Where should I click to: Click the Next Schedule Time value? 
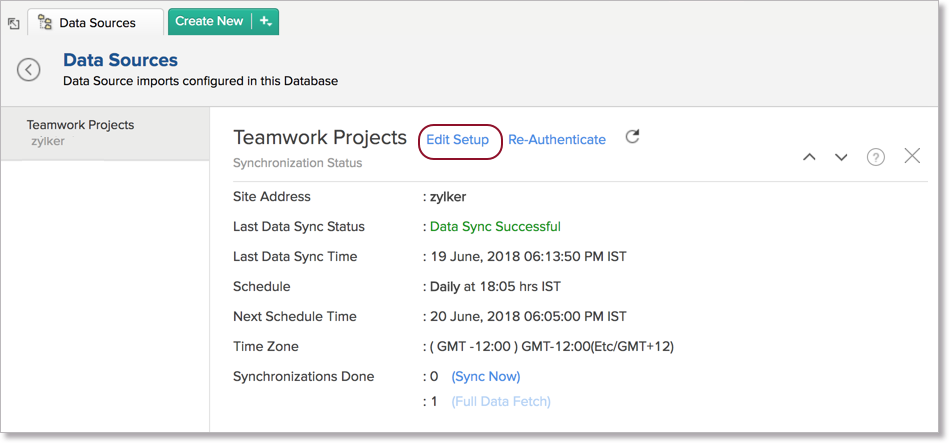tap(528, 317)
